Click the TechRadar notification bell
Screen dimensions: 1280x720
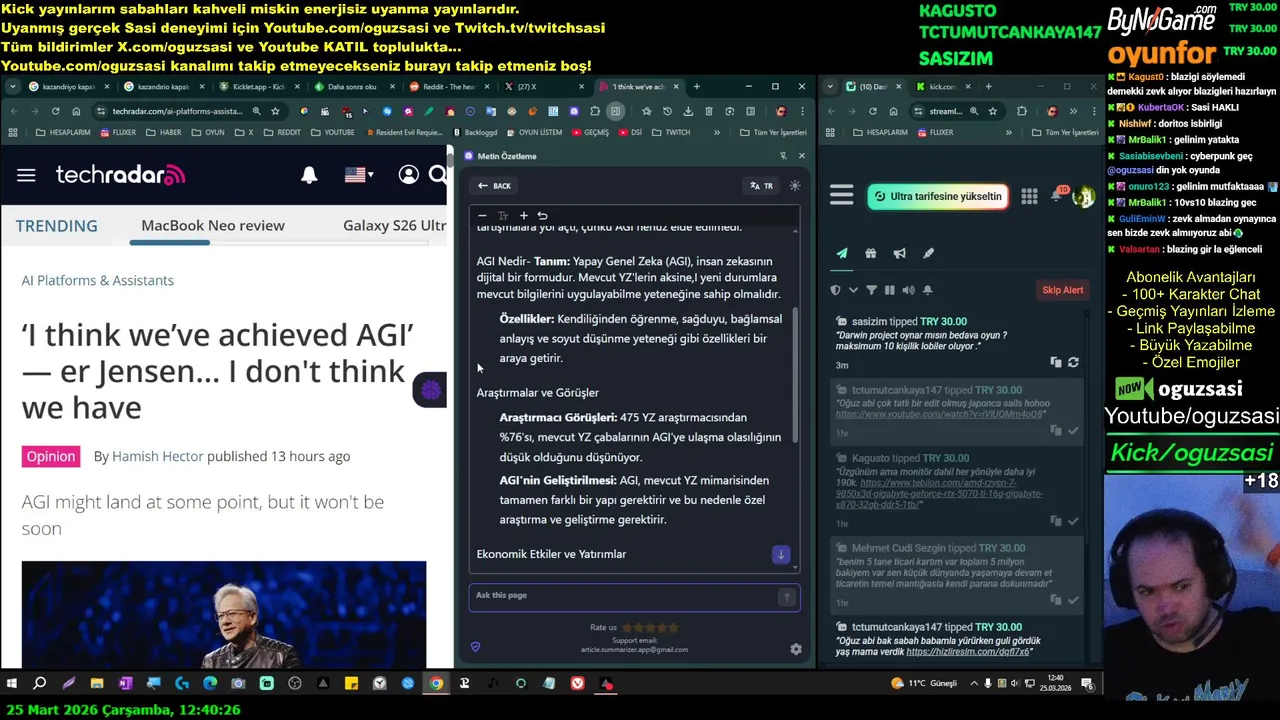click(x=309, y=175)
